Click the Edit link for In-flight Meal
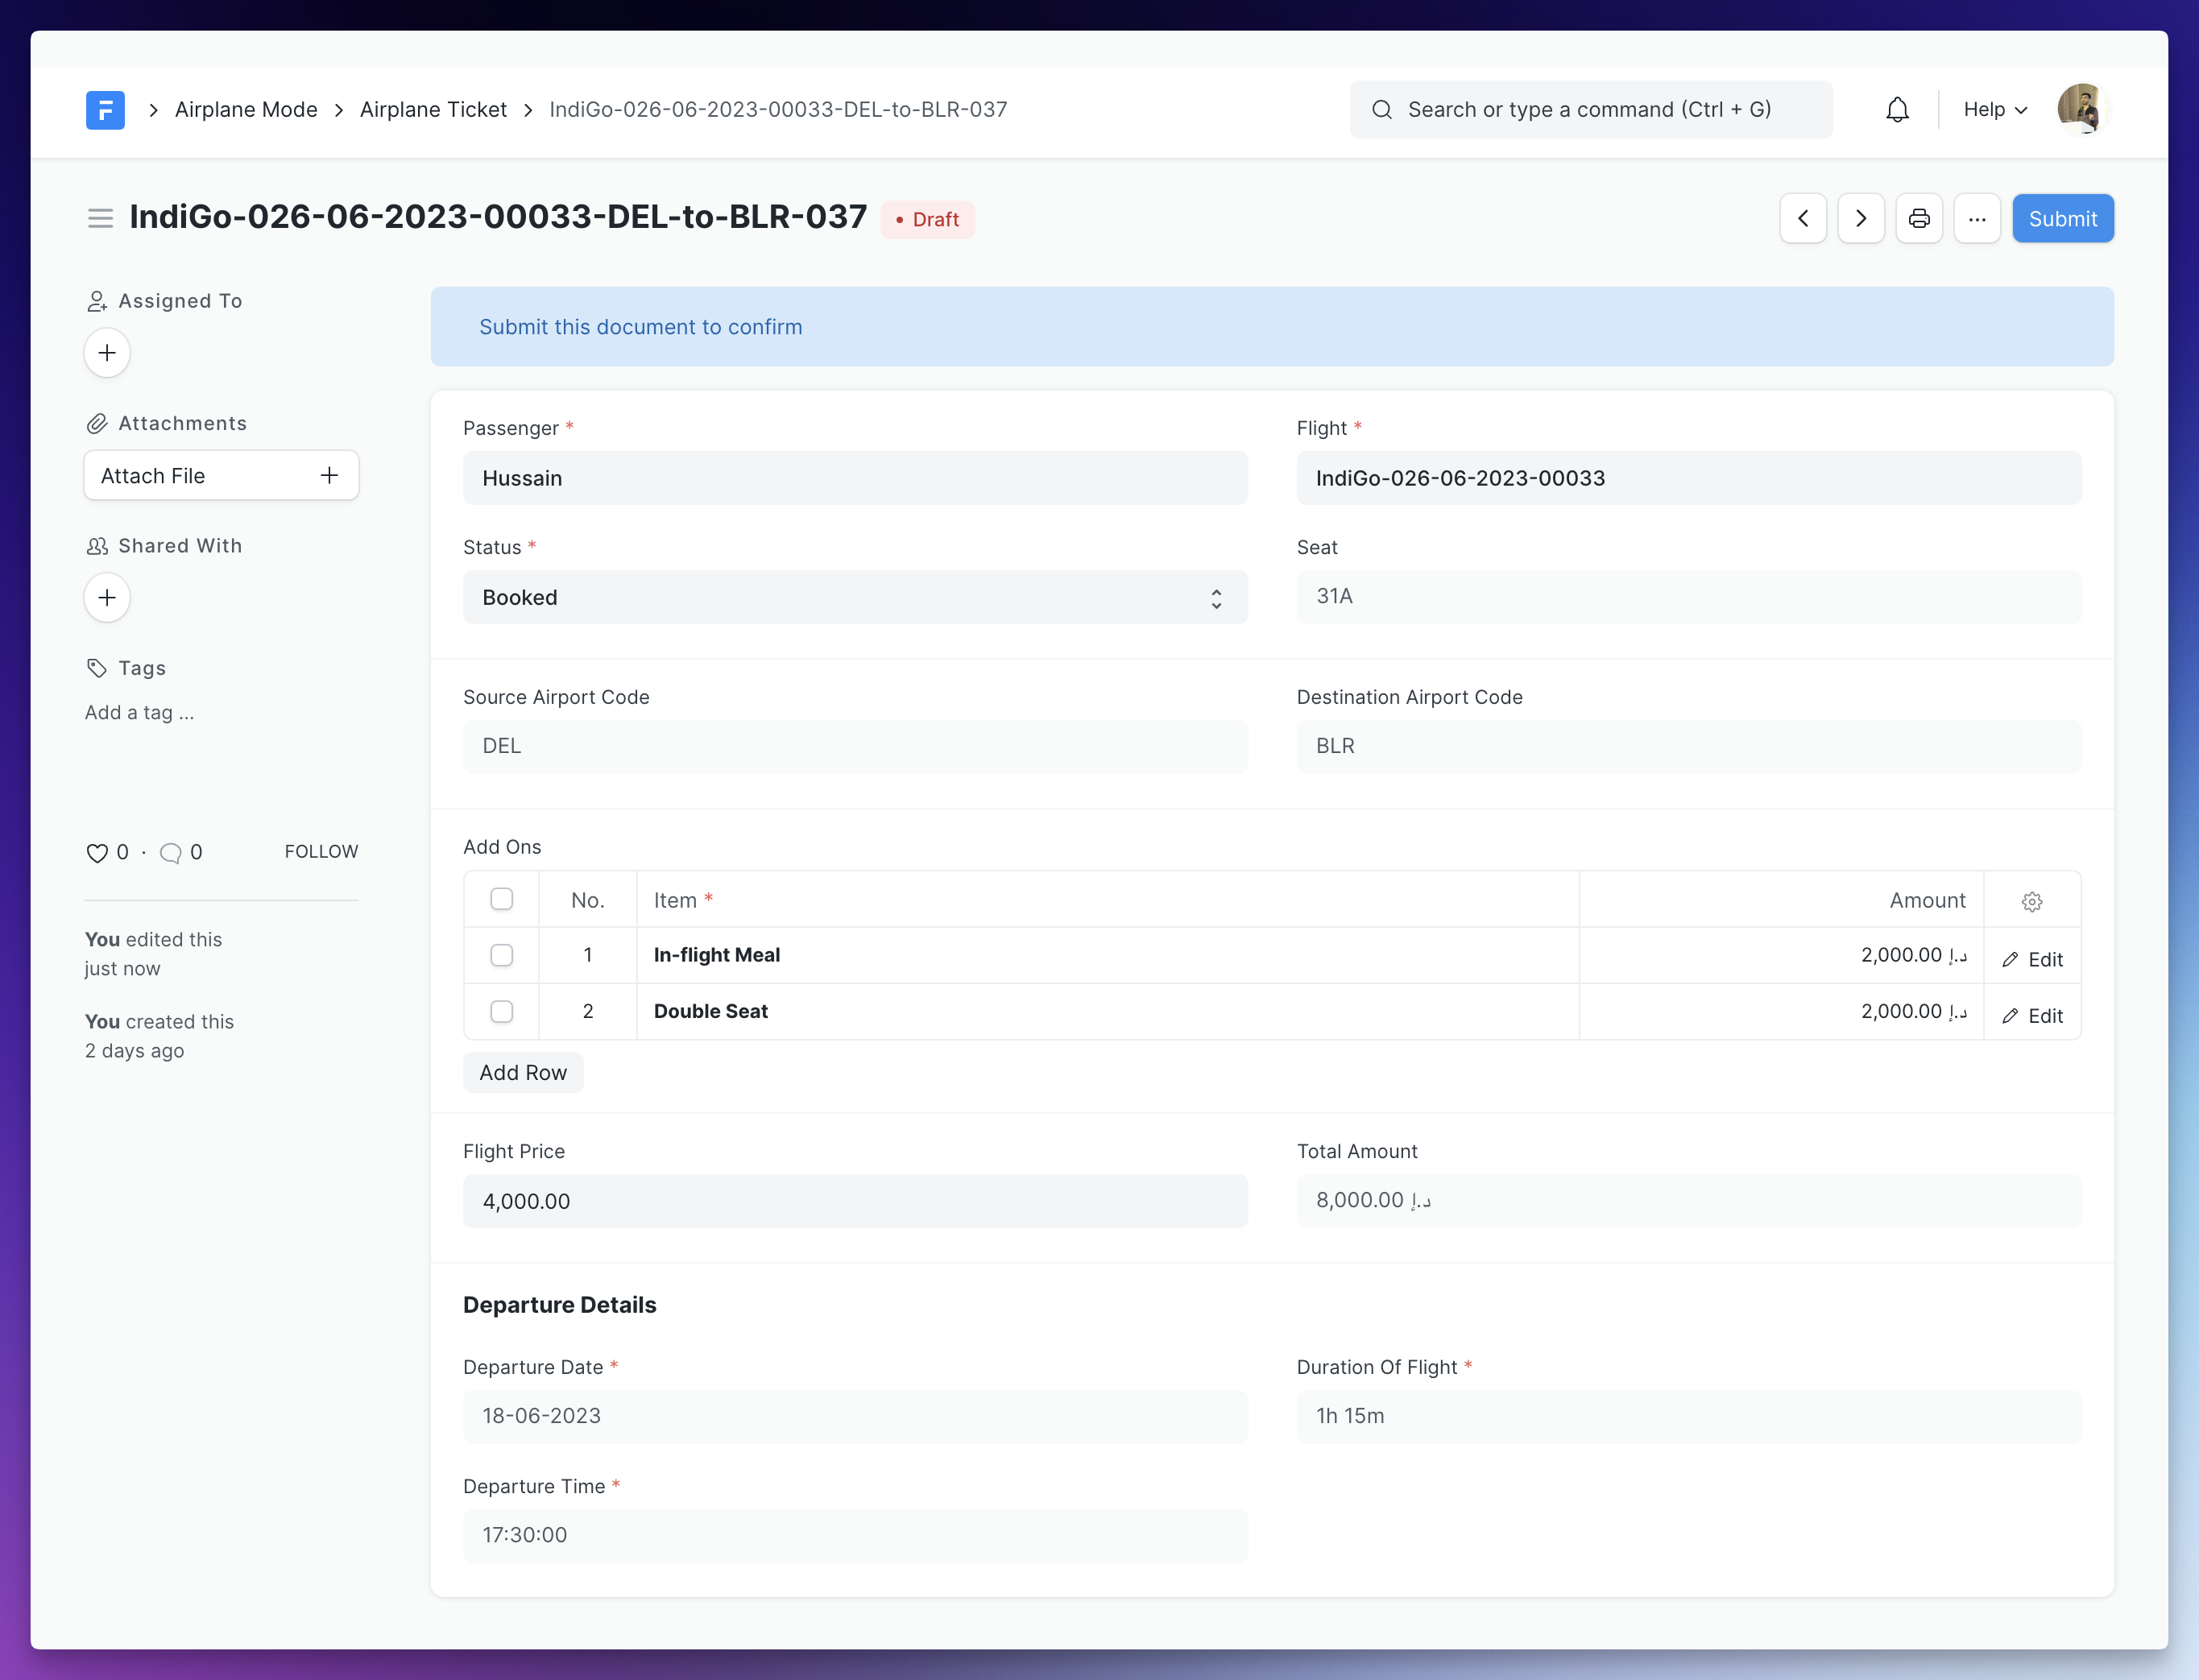 coord(2033,958)
